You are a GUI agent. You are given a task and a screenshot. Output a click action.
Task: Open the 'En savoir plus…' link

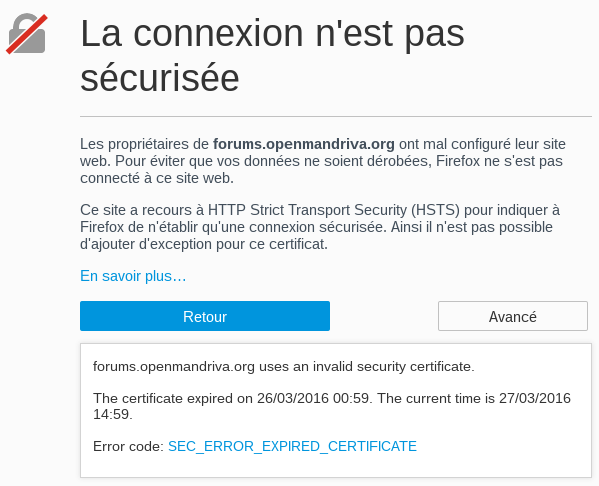click(133, 276)
